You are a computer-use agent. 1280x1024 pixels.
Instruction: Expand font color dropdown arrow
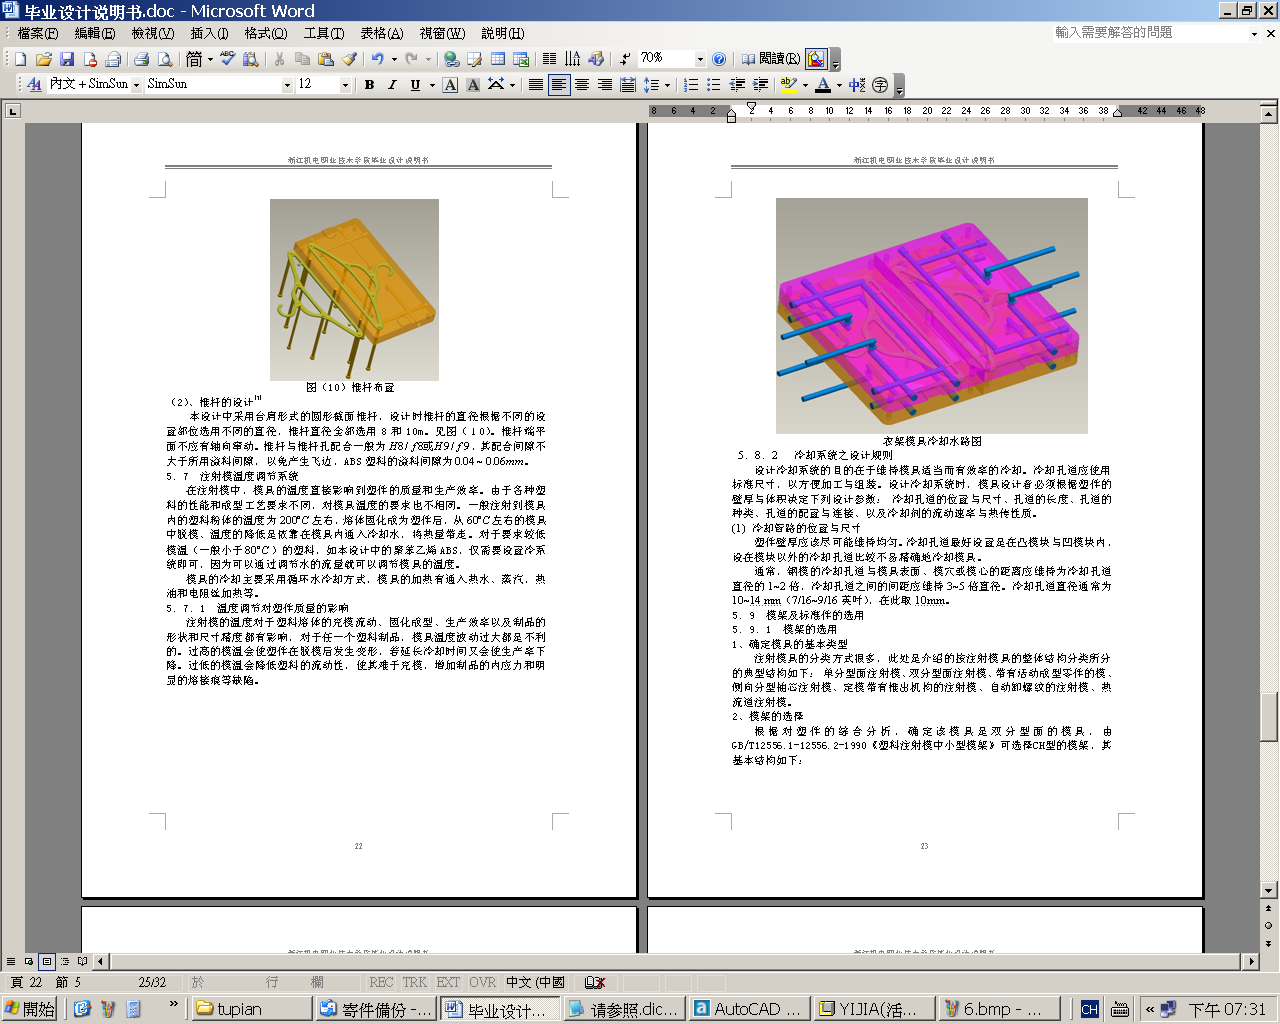point(838,85)
